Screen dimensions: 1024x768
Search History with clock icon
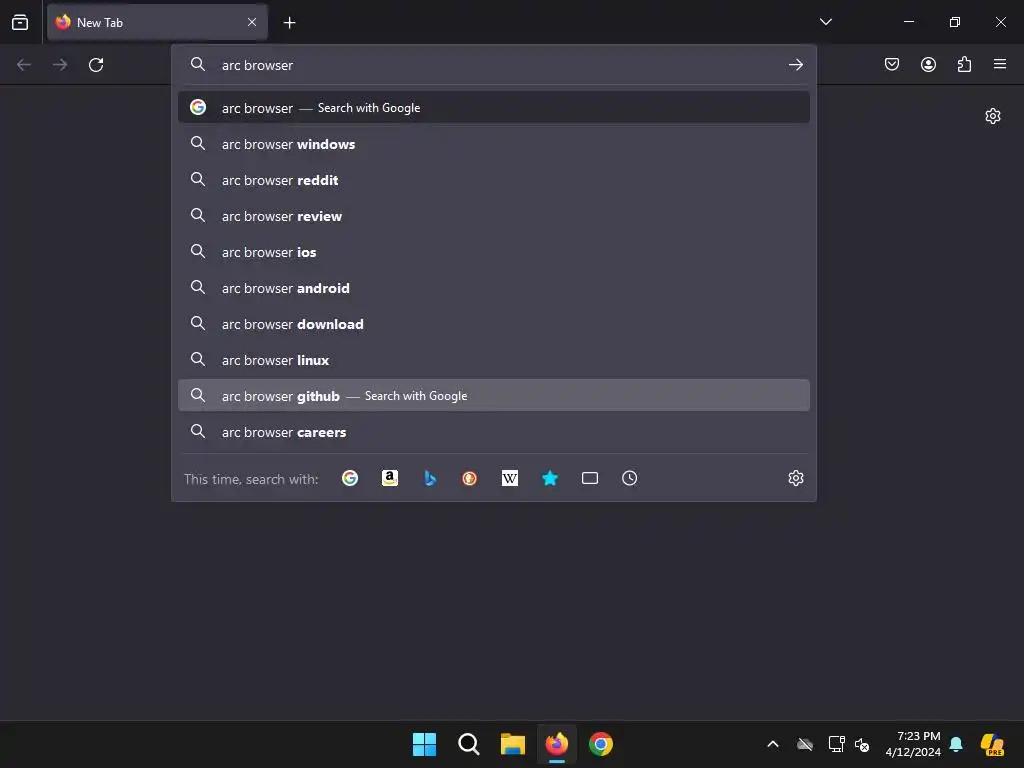(630, 478)
